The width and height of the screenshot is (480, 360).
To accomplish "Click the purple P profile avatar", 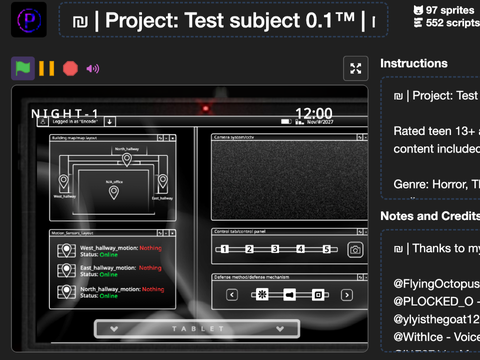I will pos(29,20).
